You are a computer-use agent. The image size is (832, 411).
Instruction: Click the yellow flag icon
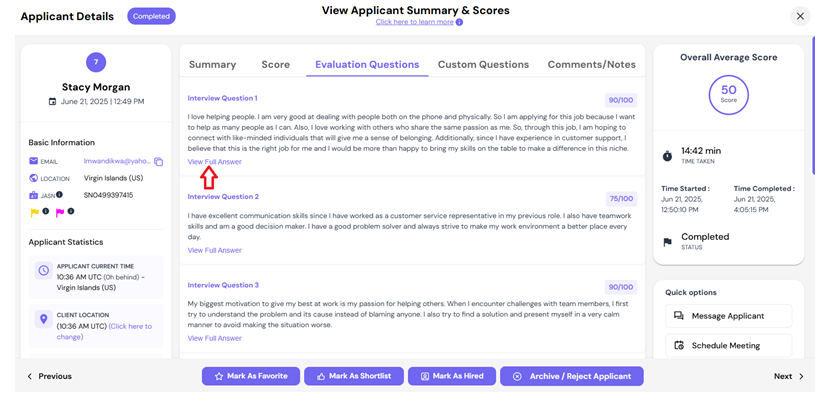click(34, 213)
